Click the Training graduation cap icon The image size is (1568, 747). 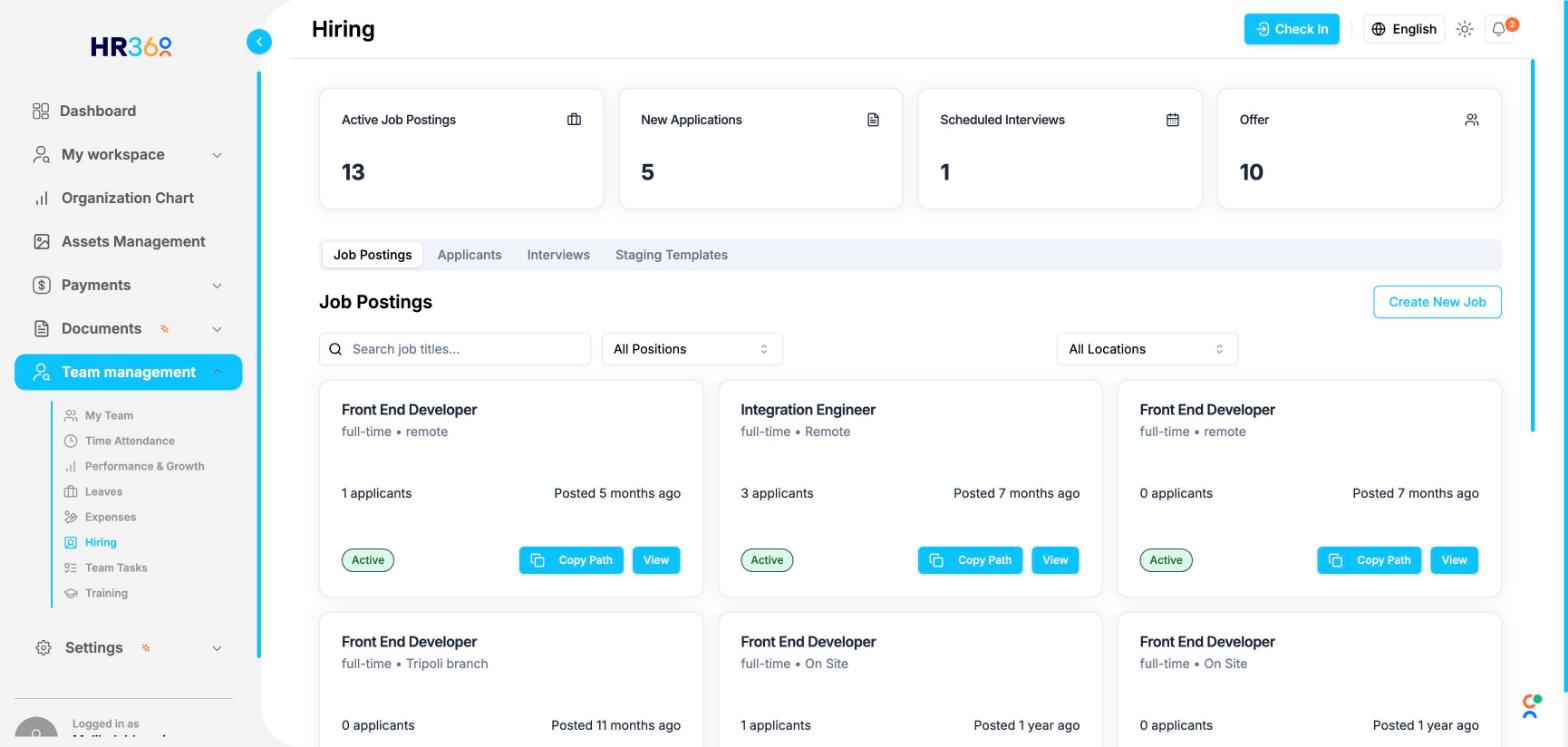coord(70,593)
